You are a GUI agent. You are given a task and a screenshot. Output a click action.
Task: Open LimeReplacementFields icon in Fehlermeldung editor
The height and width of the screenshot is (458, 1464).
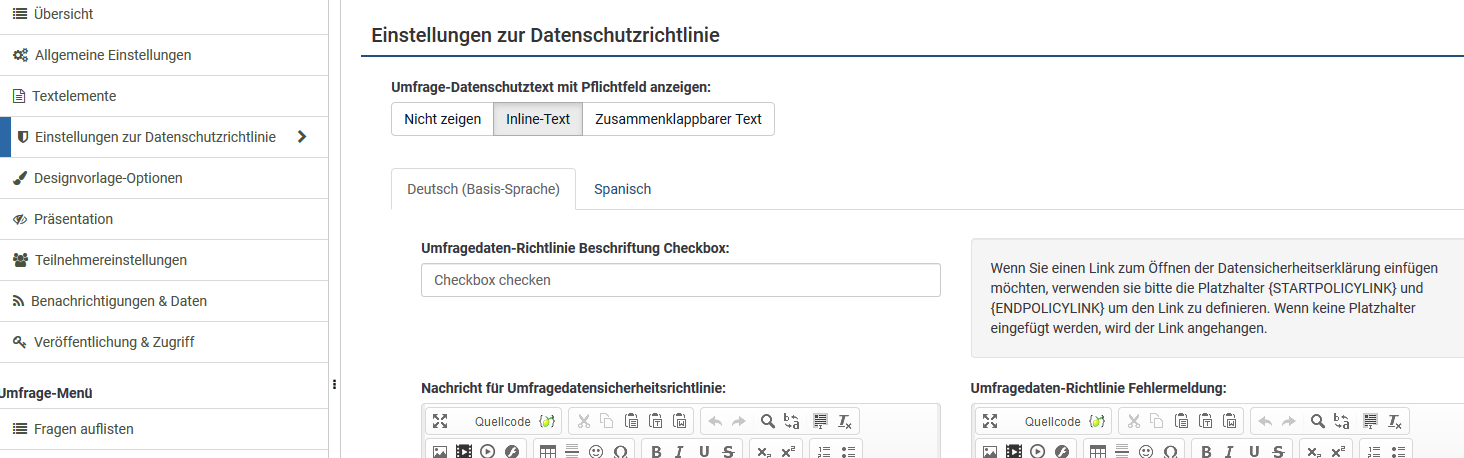[1098, 421]
